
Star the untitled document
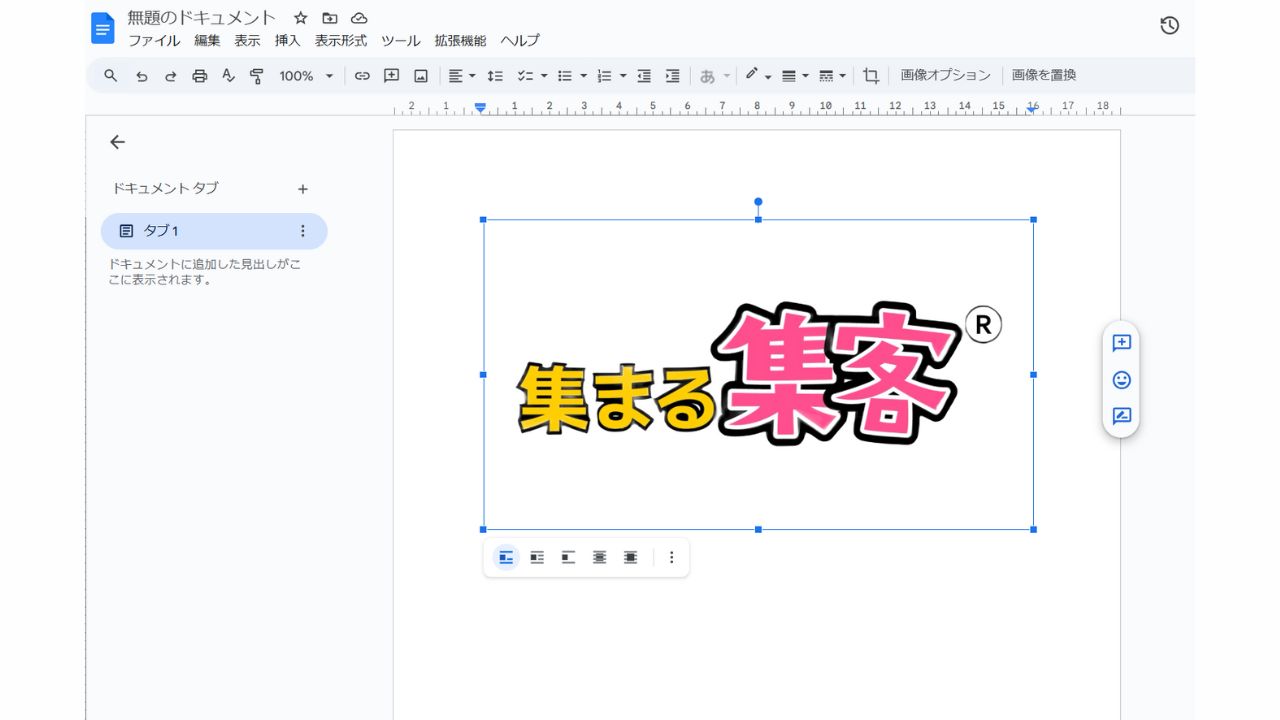(300, 18)
